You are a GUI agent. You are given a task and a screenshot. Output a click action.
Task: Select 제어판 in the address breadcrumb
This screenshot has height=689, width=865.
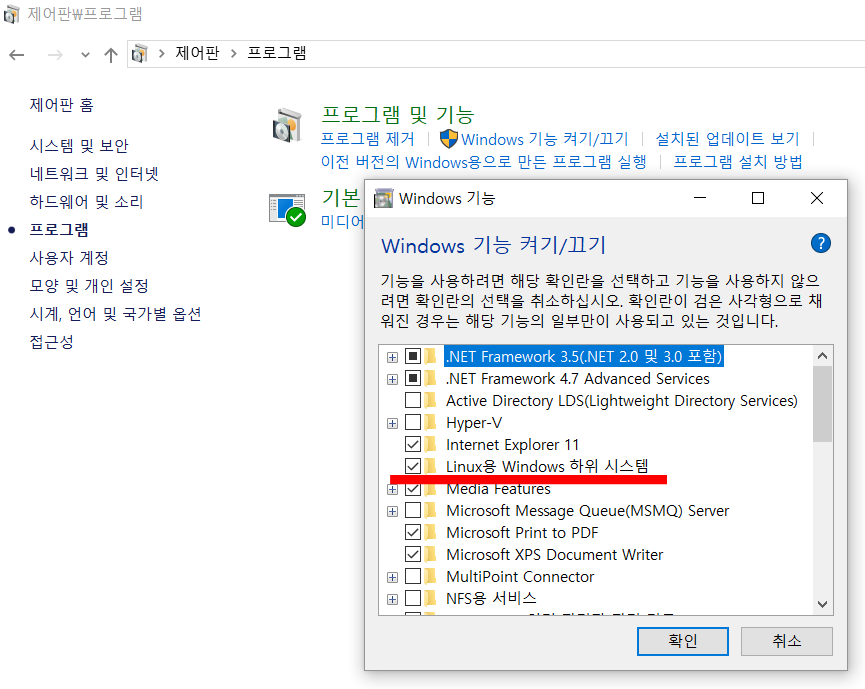click(x=197, y=53)
